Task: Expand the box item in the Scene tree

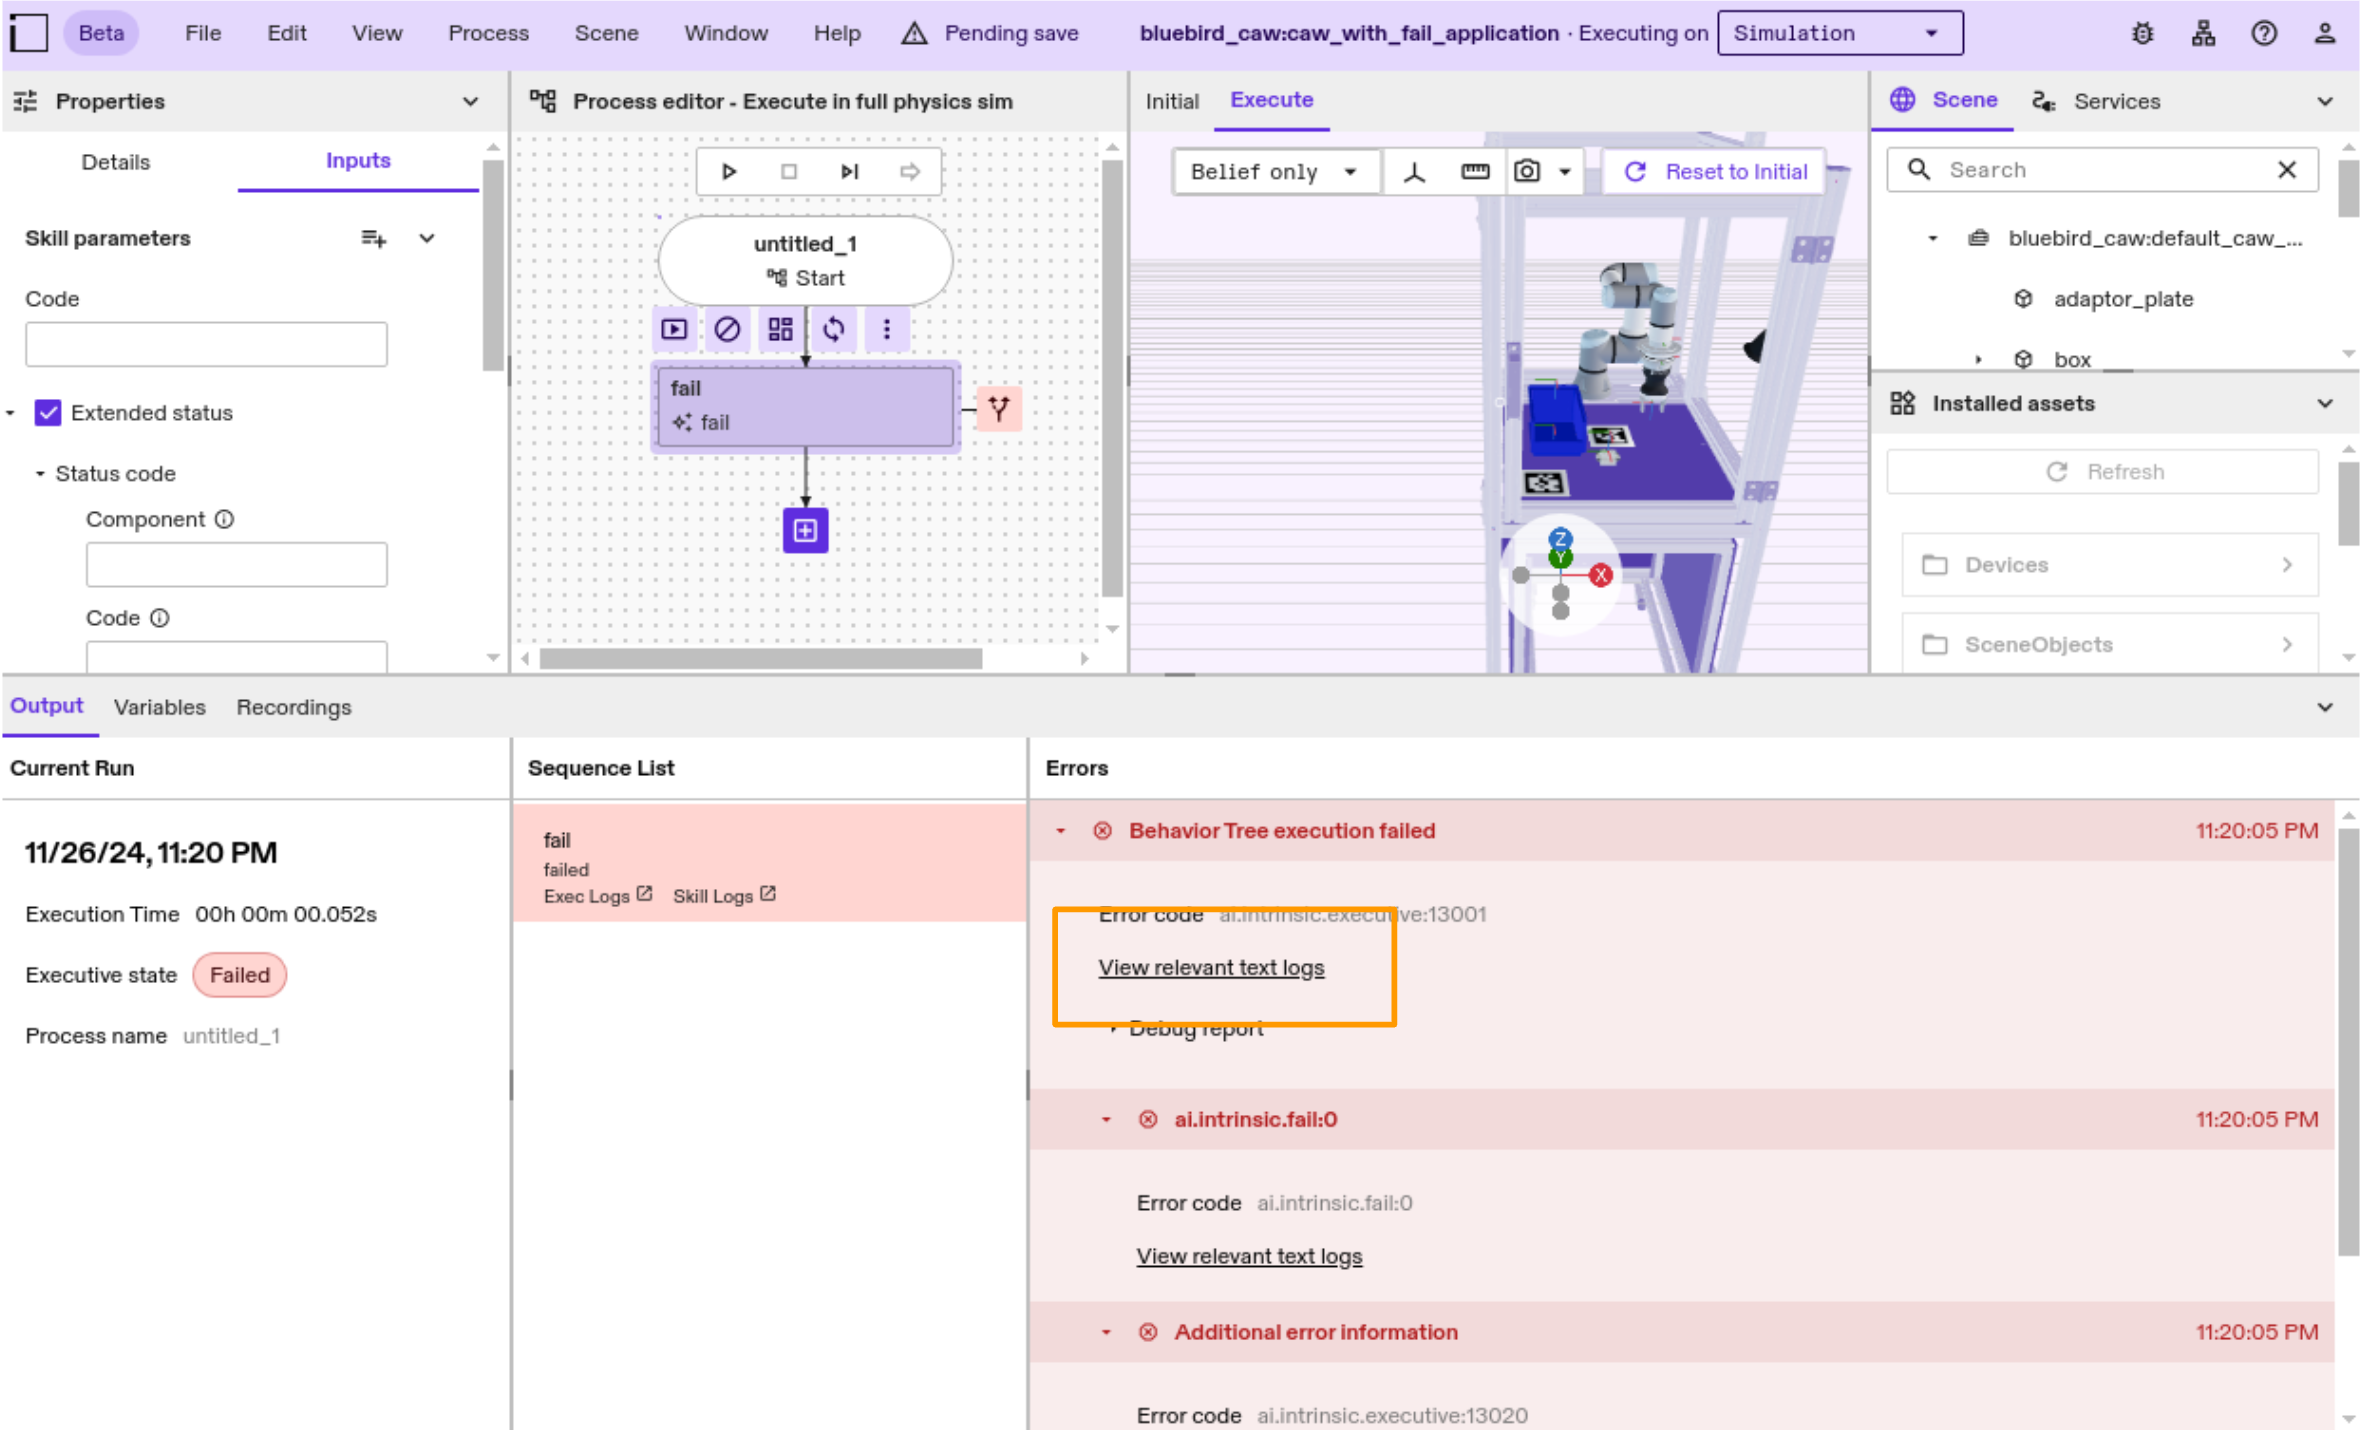Action: [1979, 358]
